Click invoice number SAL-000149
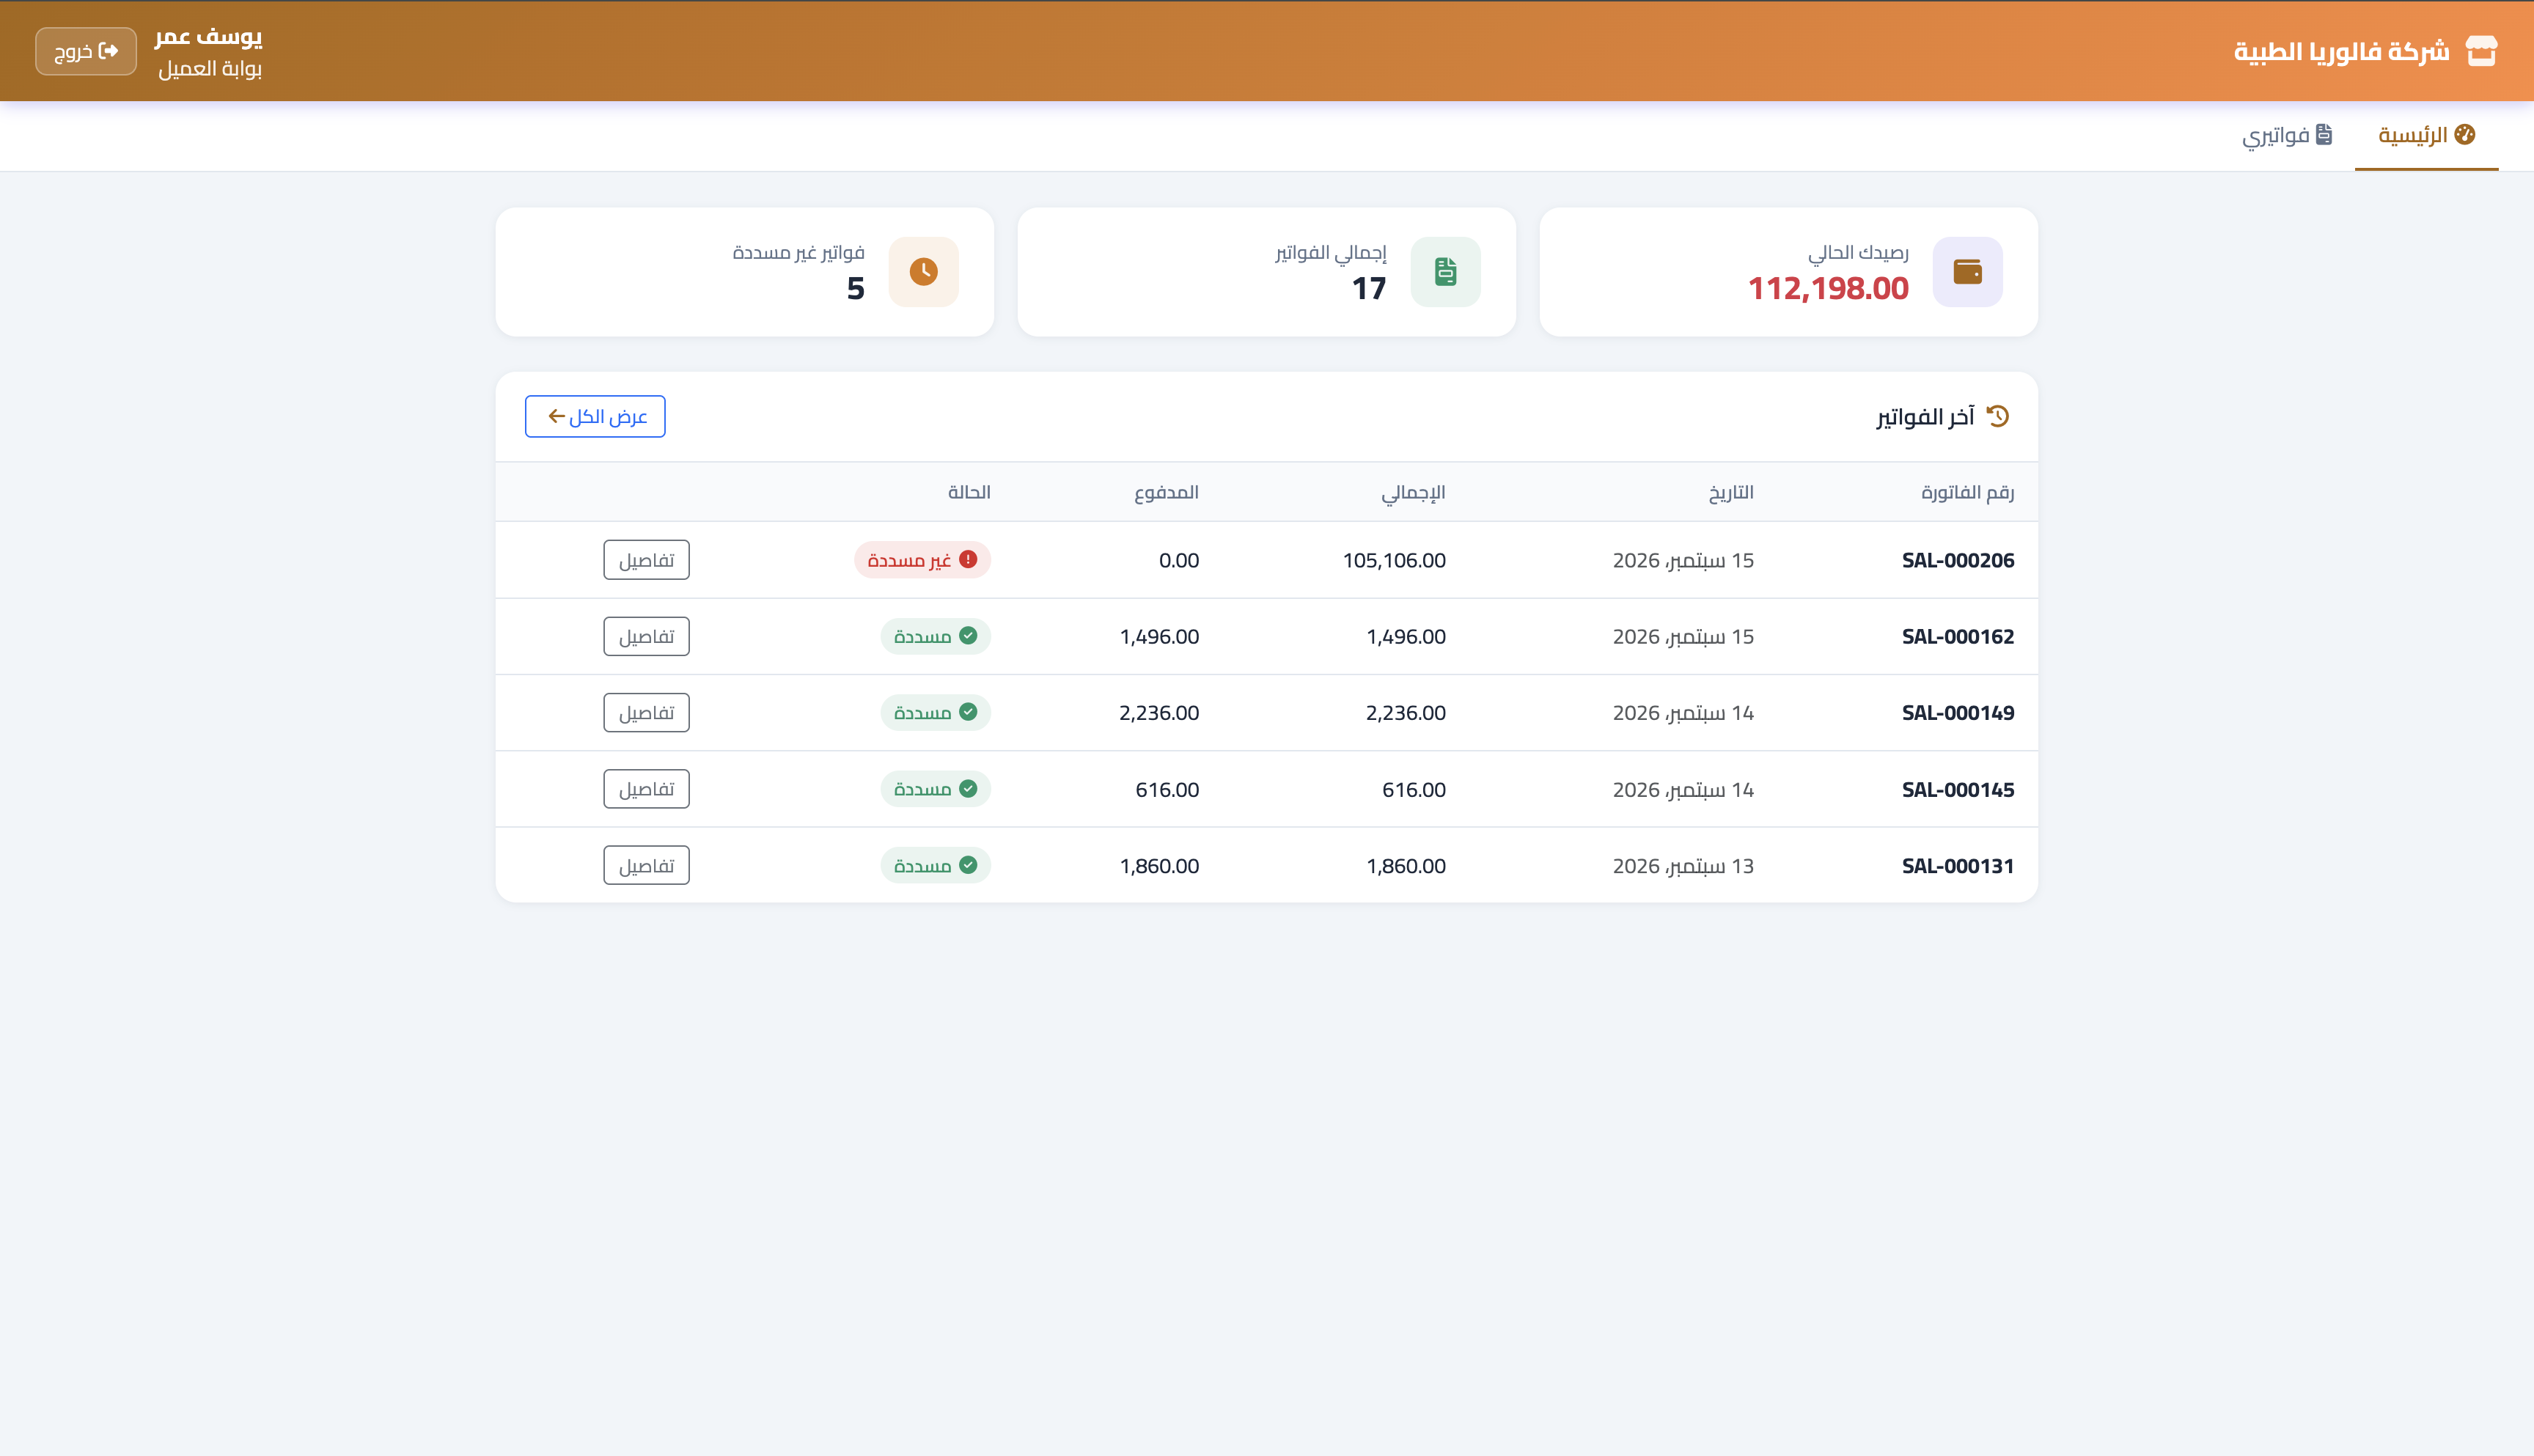 [1957, 713]
